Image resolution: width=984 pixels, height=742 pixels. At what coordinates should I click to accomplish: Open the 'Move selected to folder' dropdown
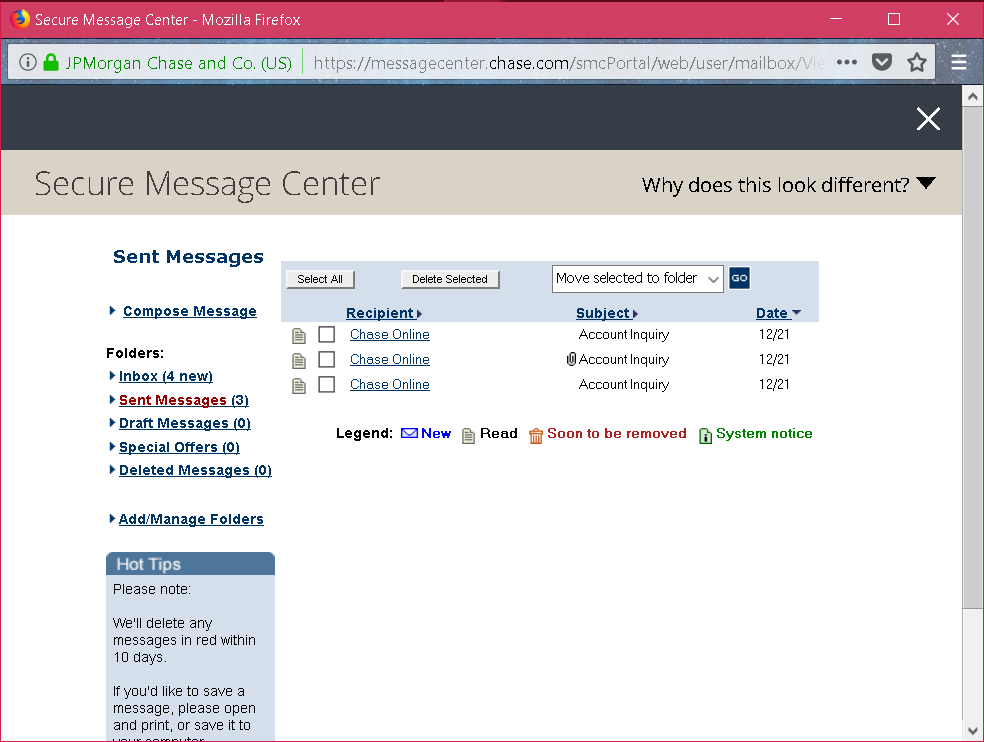tap(638, 279)
